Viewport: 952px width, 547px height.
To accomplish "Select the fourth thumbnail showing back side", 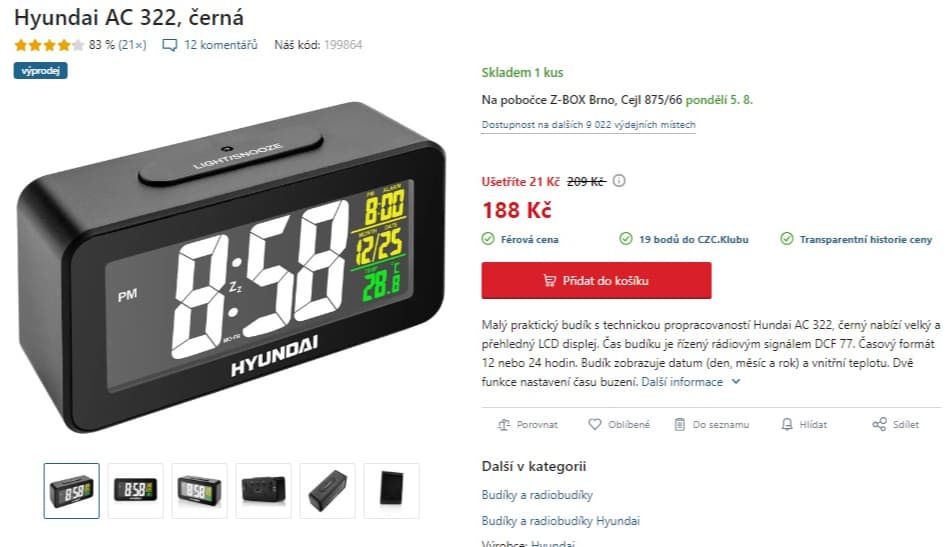I will pos(264,491).
